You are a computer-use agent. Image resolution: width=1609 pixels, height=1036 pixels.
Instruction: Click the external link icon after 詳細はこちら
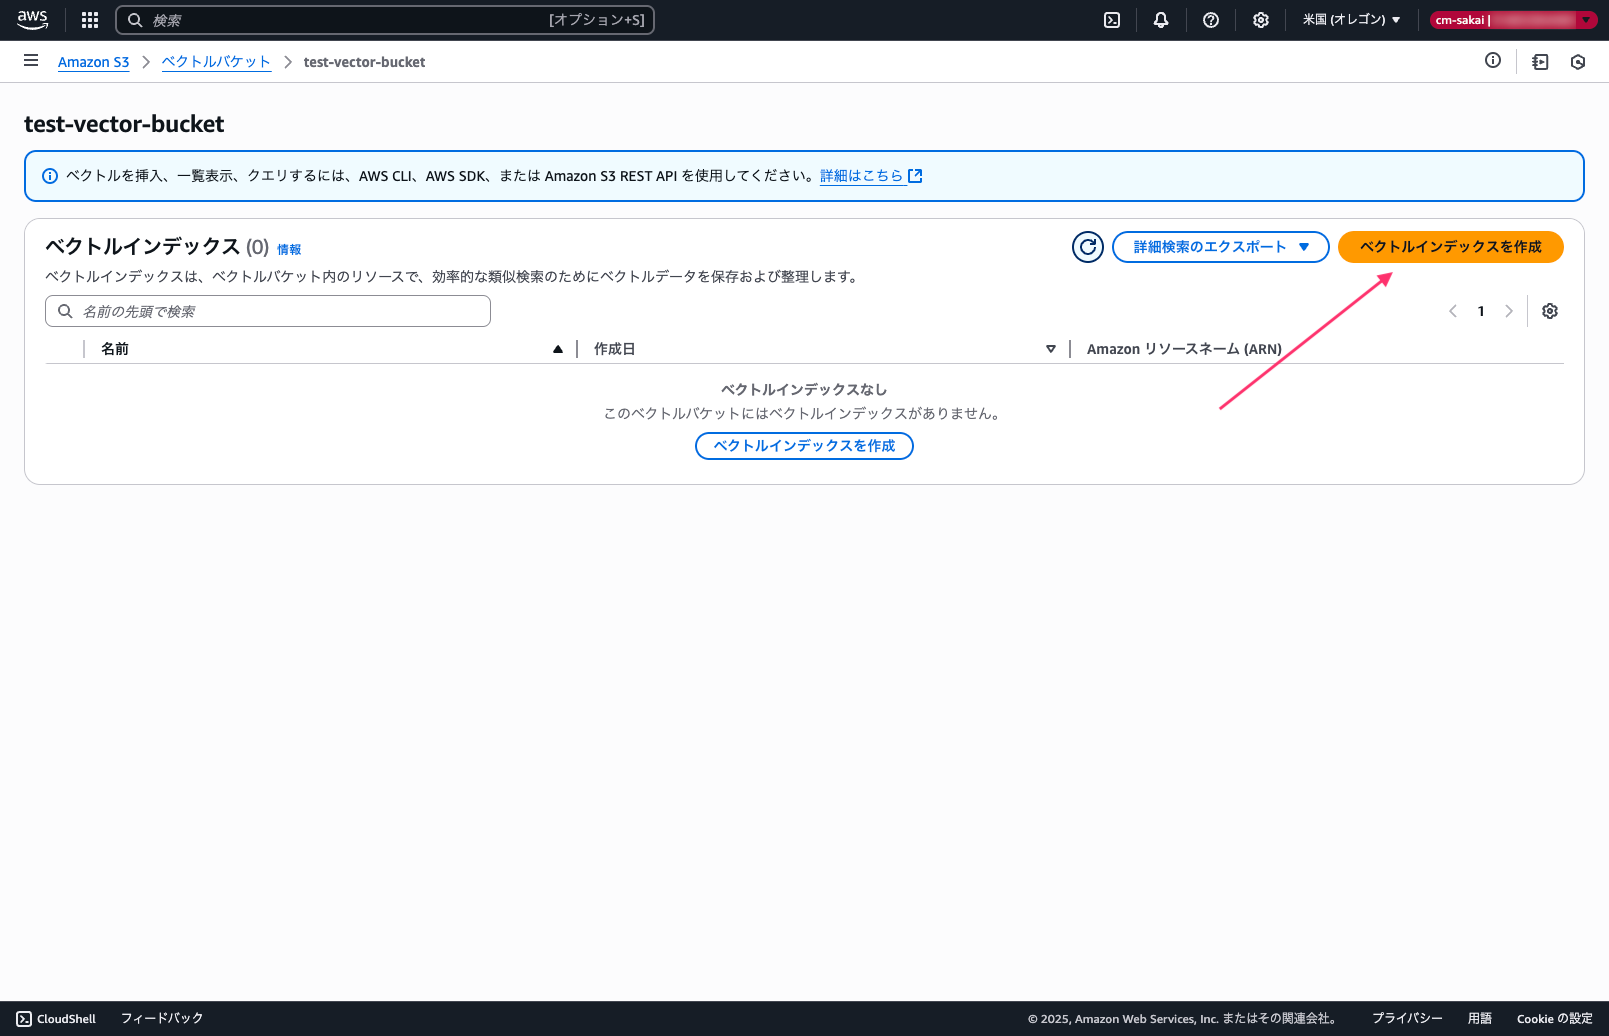click(915, 176)
